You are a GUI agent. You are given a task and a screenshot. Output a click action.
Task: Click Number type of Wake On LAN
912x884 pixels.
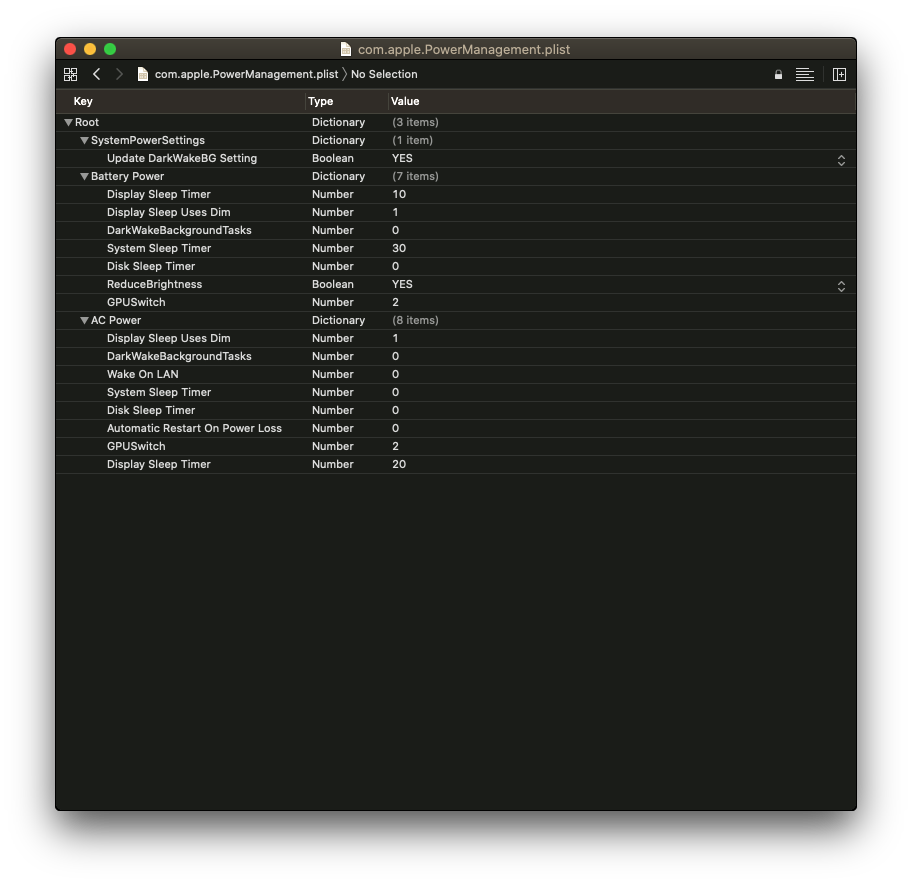333,375
